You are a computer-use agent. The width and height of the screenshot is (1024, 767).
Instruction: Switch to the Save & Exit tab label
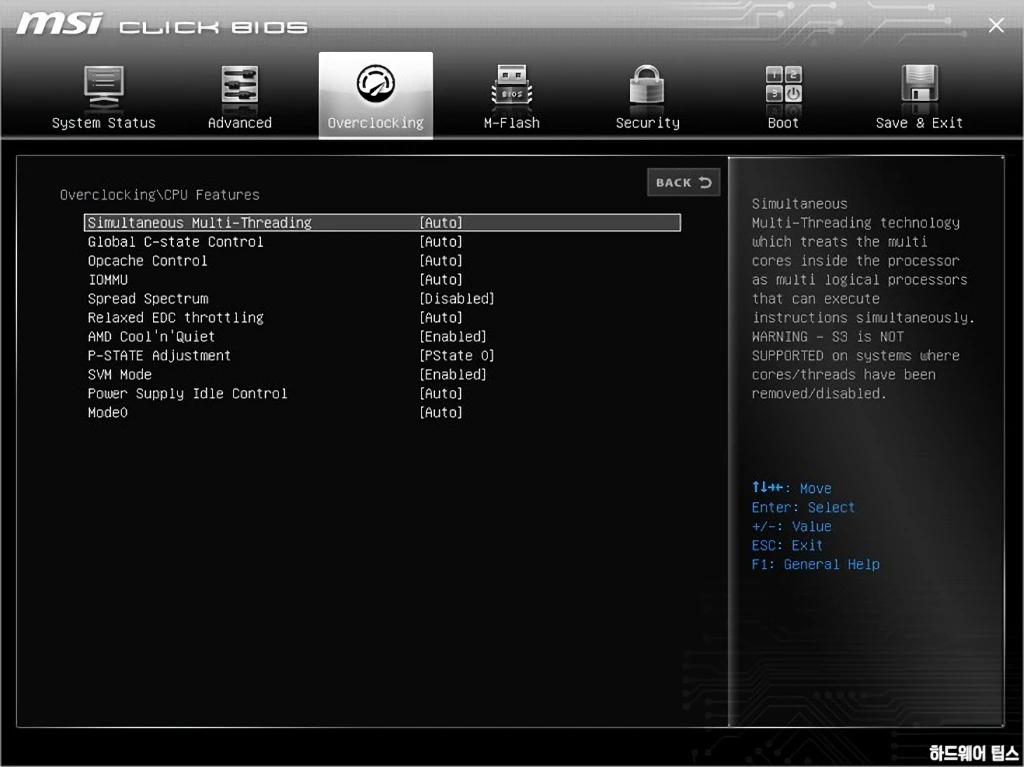coord(919,123)
